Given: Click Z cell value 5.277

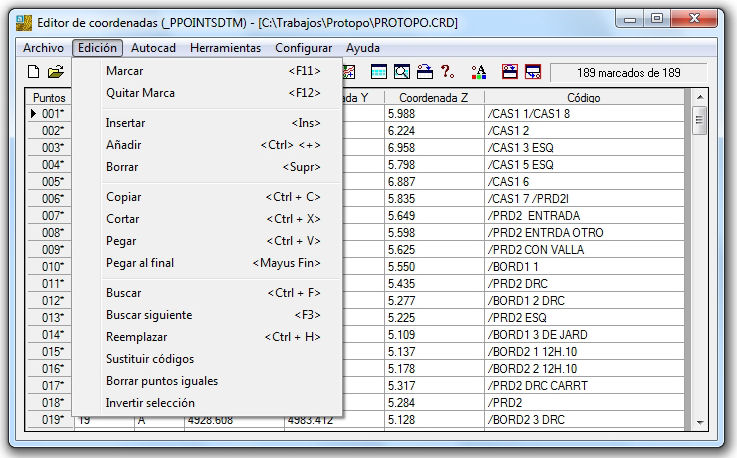Looking at the screenshot, I should (434, 300).
